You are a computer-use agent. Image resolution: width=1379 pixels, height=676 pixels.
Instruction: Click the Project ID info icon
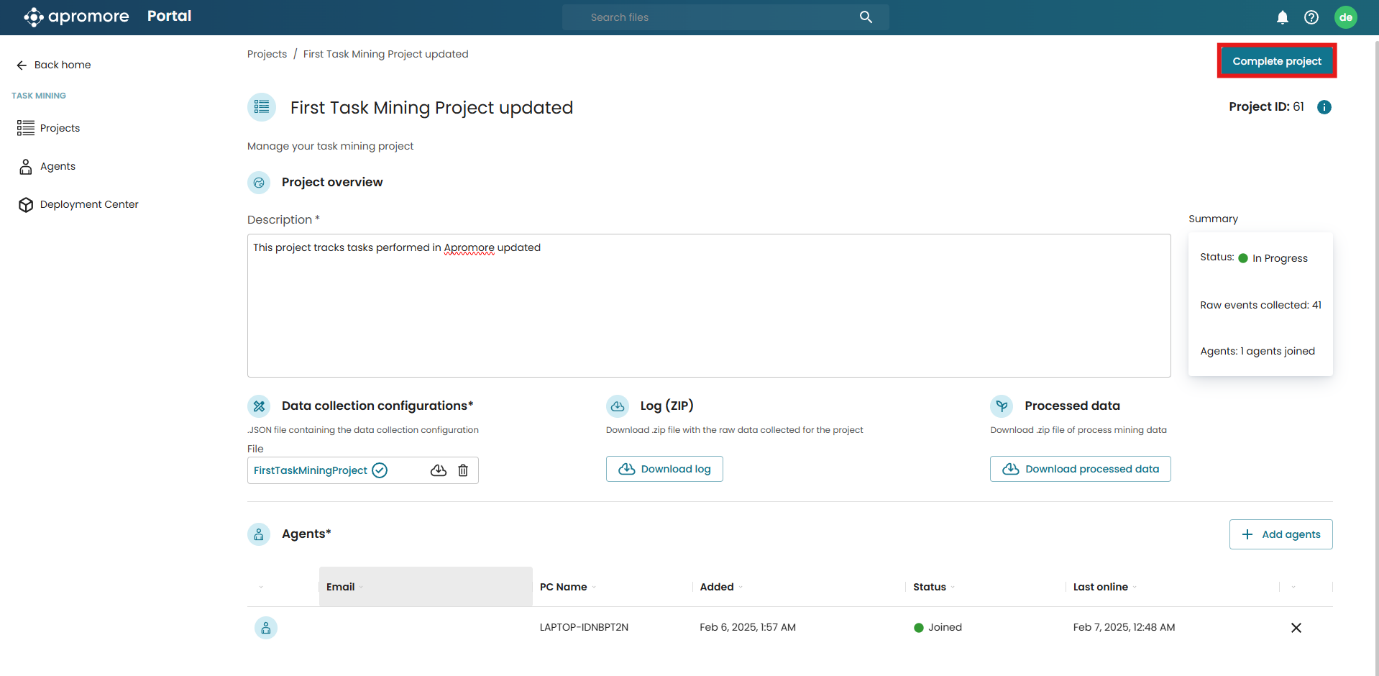pos(1324,107)
